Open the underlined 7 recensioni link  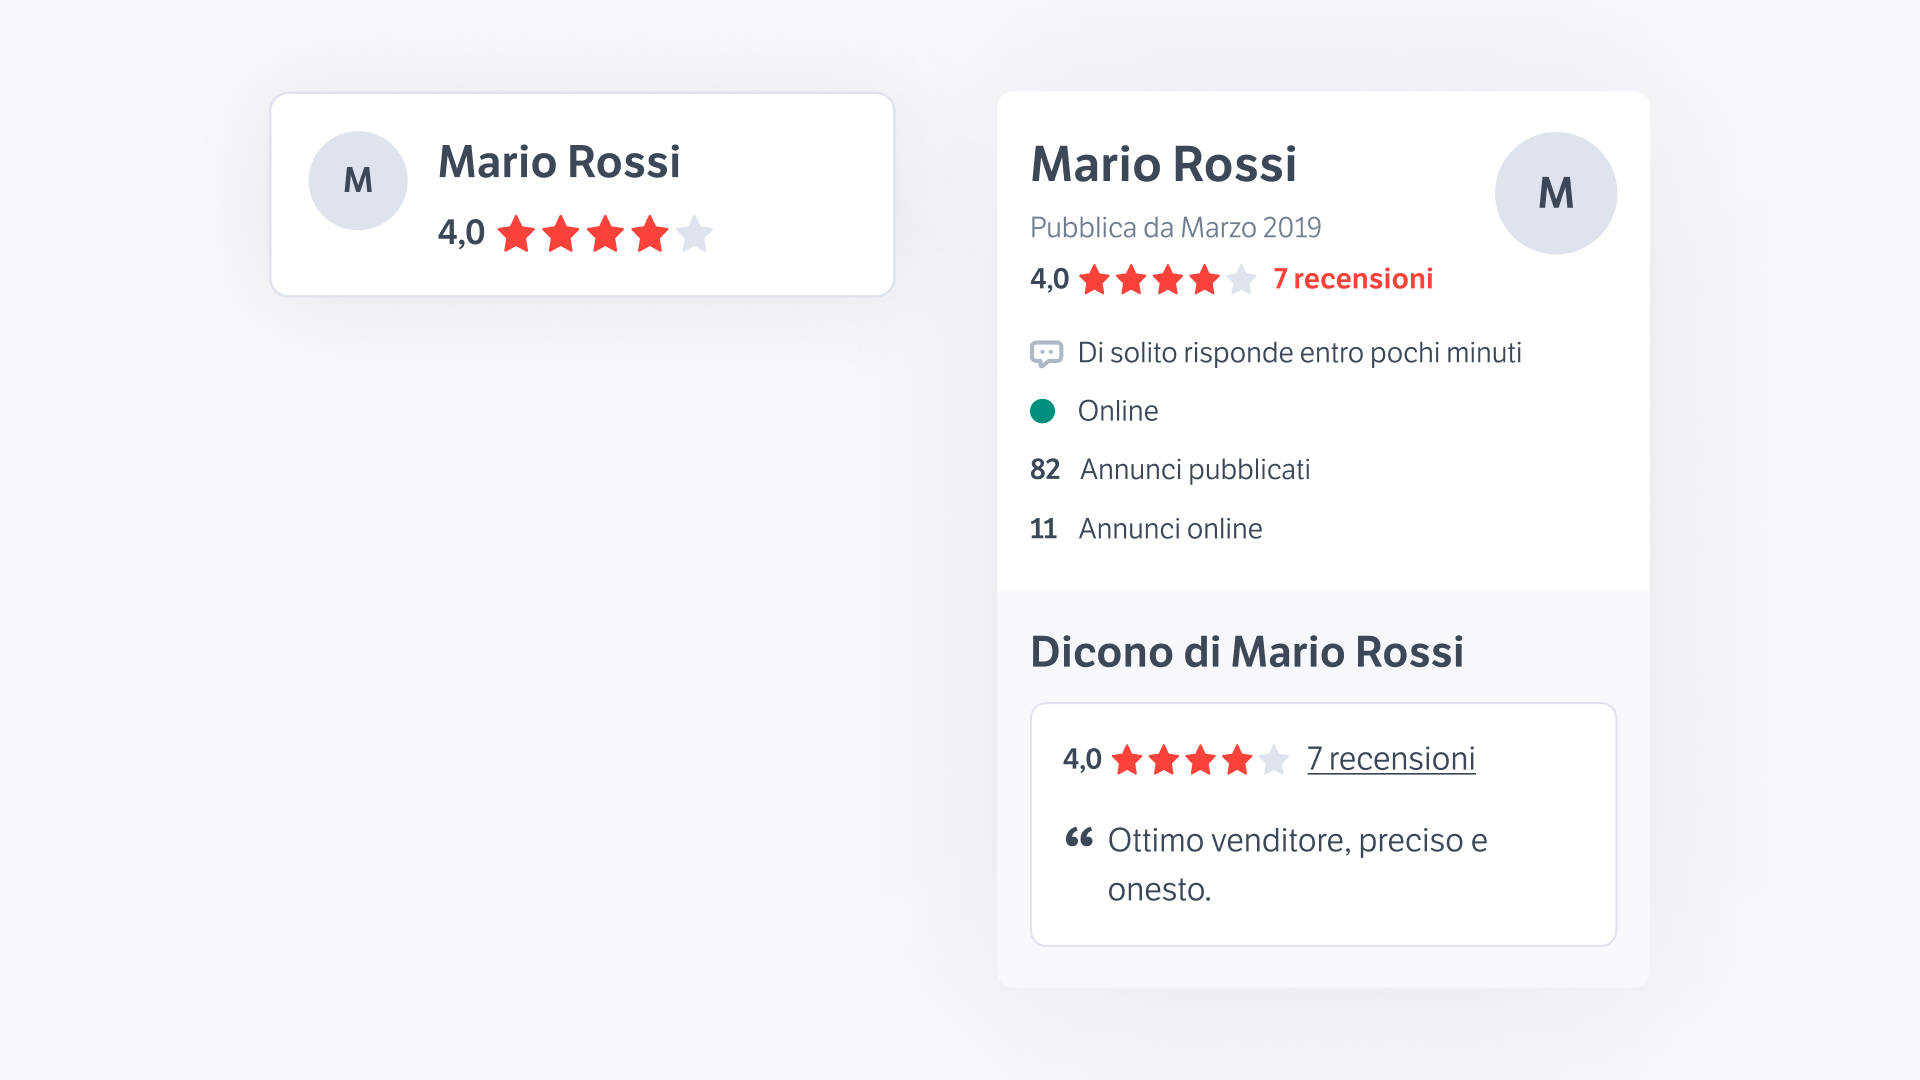coord(1391,759)
